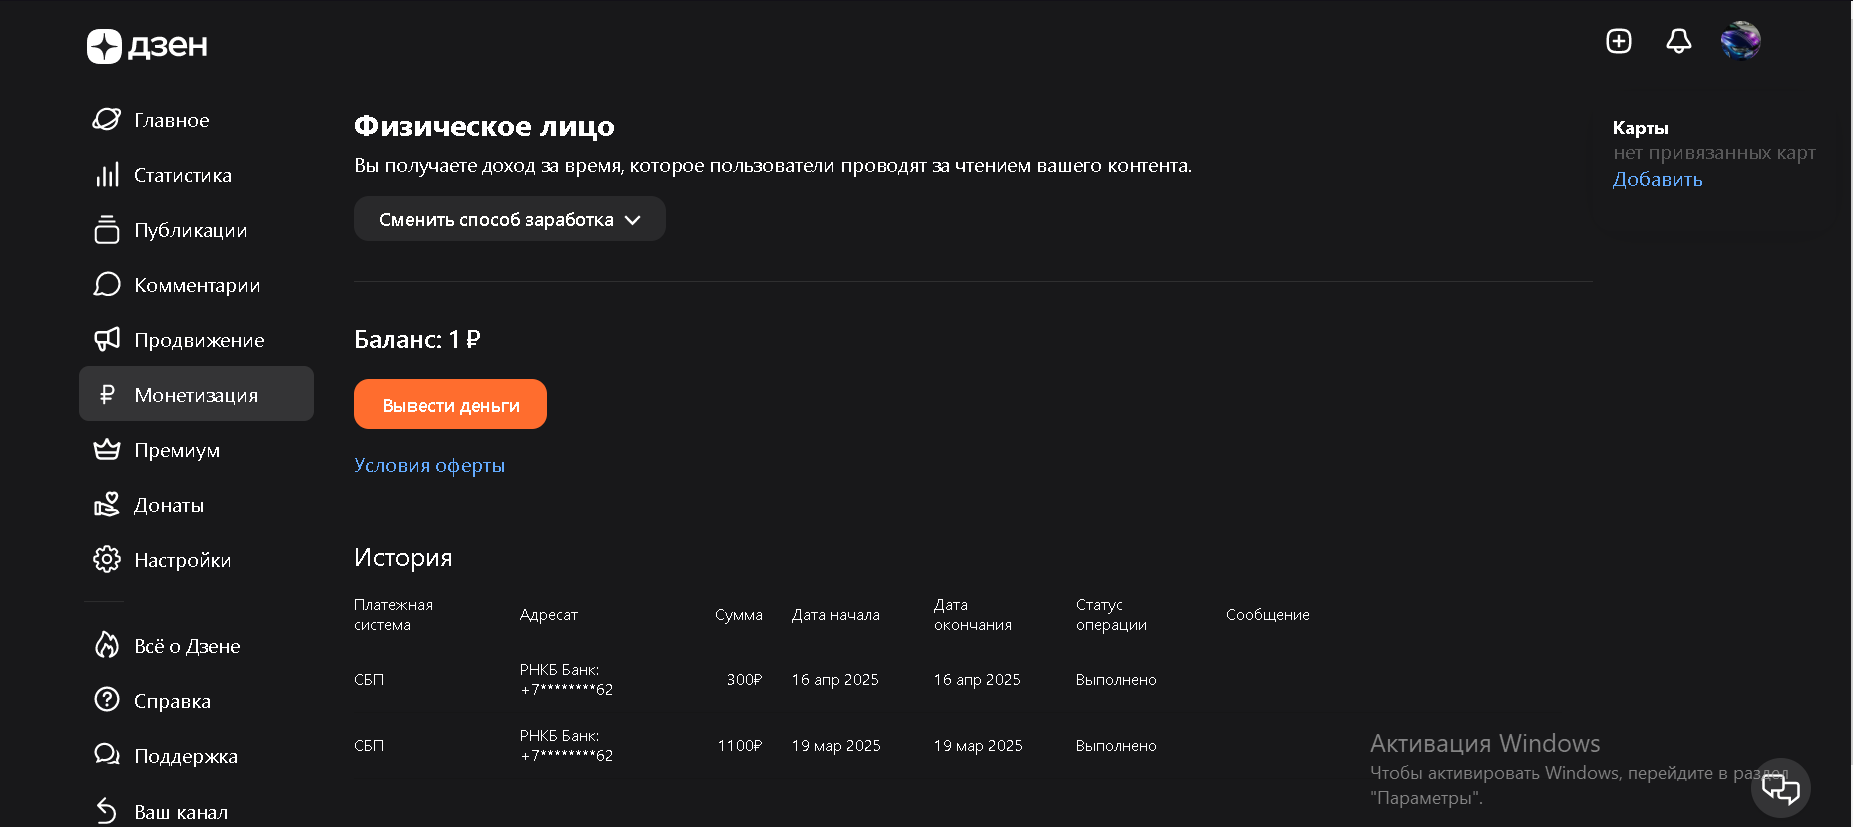Select Комментарии in the sidebar

click(x=197, y=285)
